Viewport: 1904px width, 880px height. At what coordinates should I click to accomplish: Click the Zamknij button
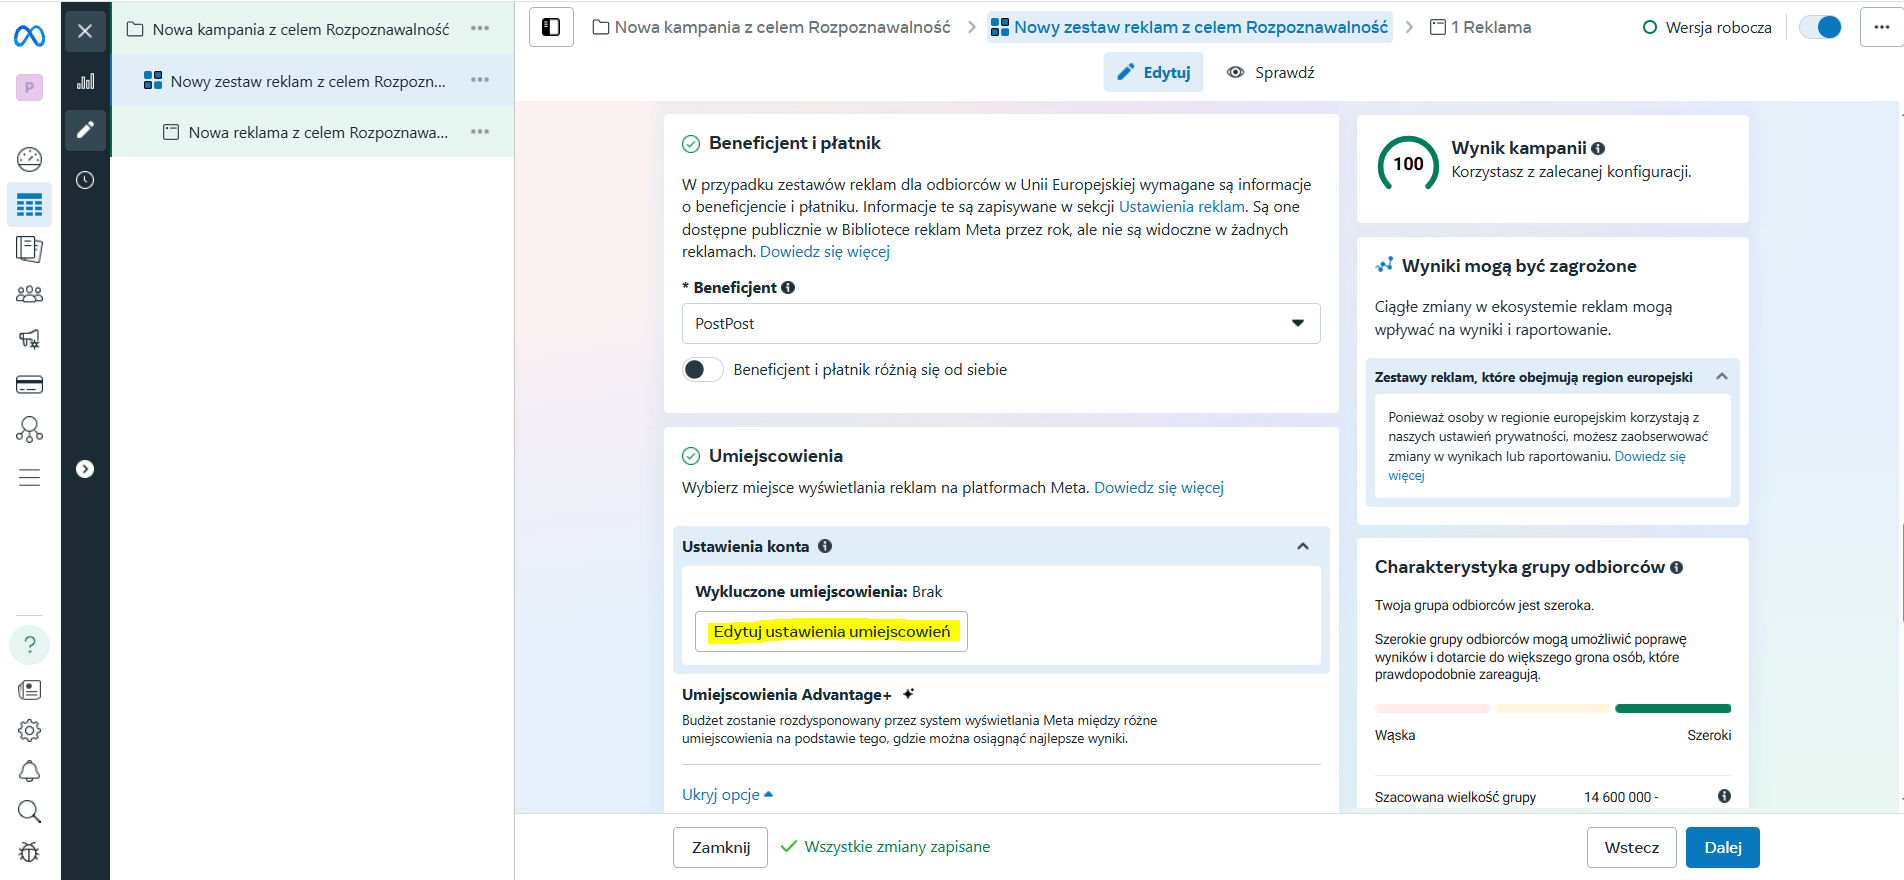coord(720,847)
